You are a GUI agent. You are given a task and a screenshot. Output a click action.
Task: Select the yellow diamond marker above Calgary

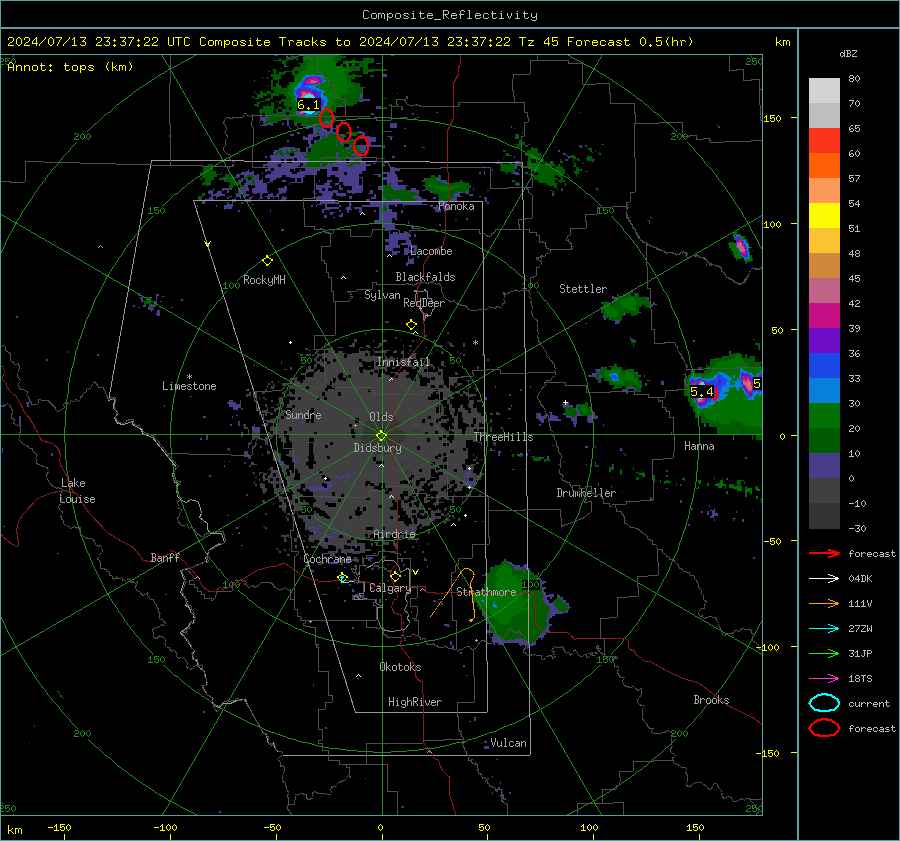(395, 576)
